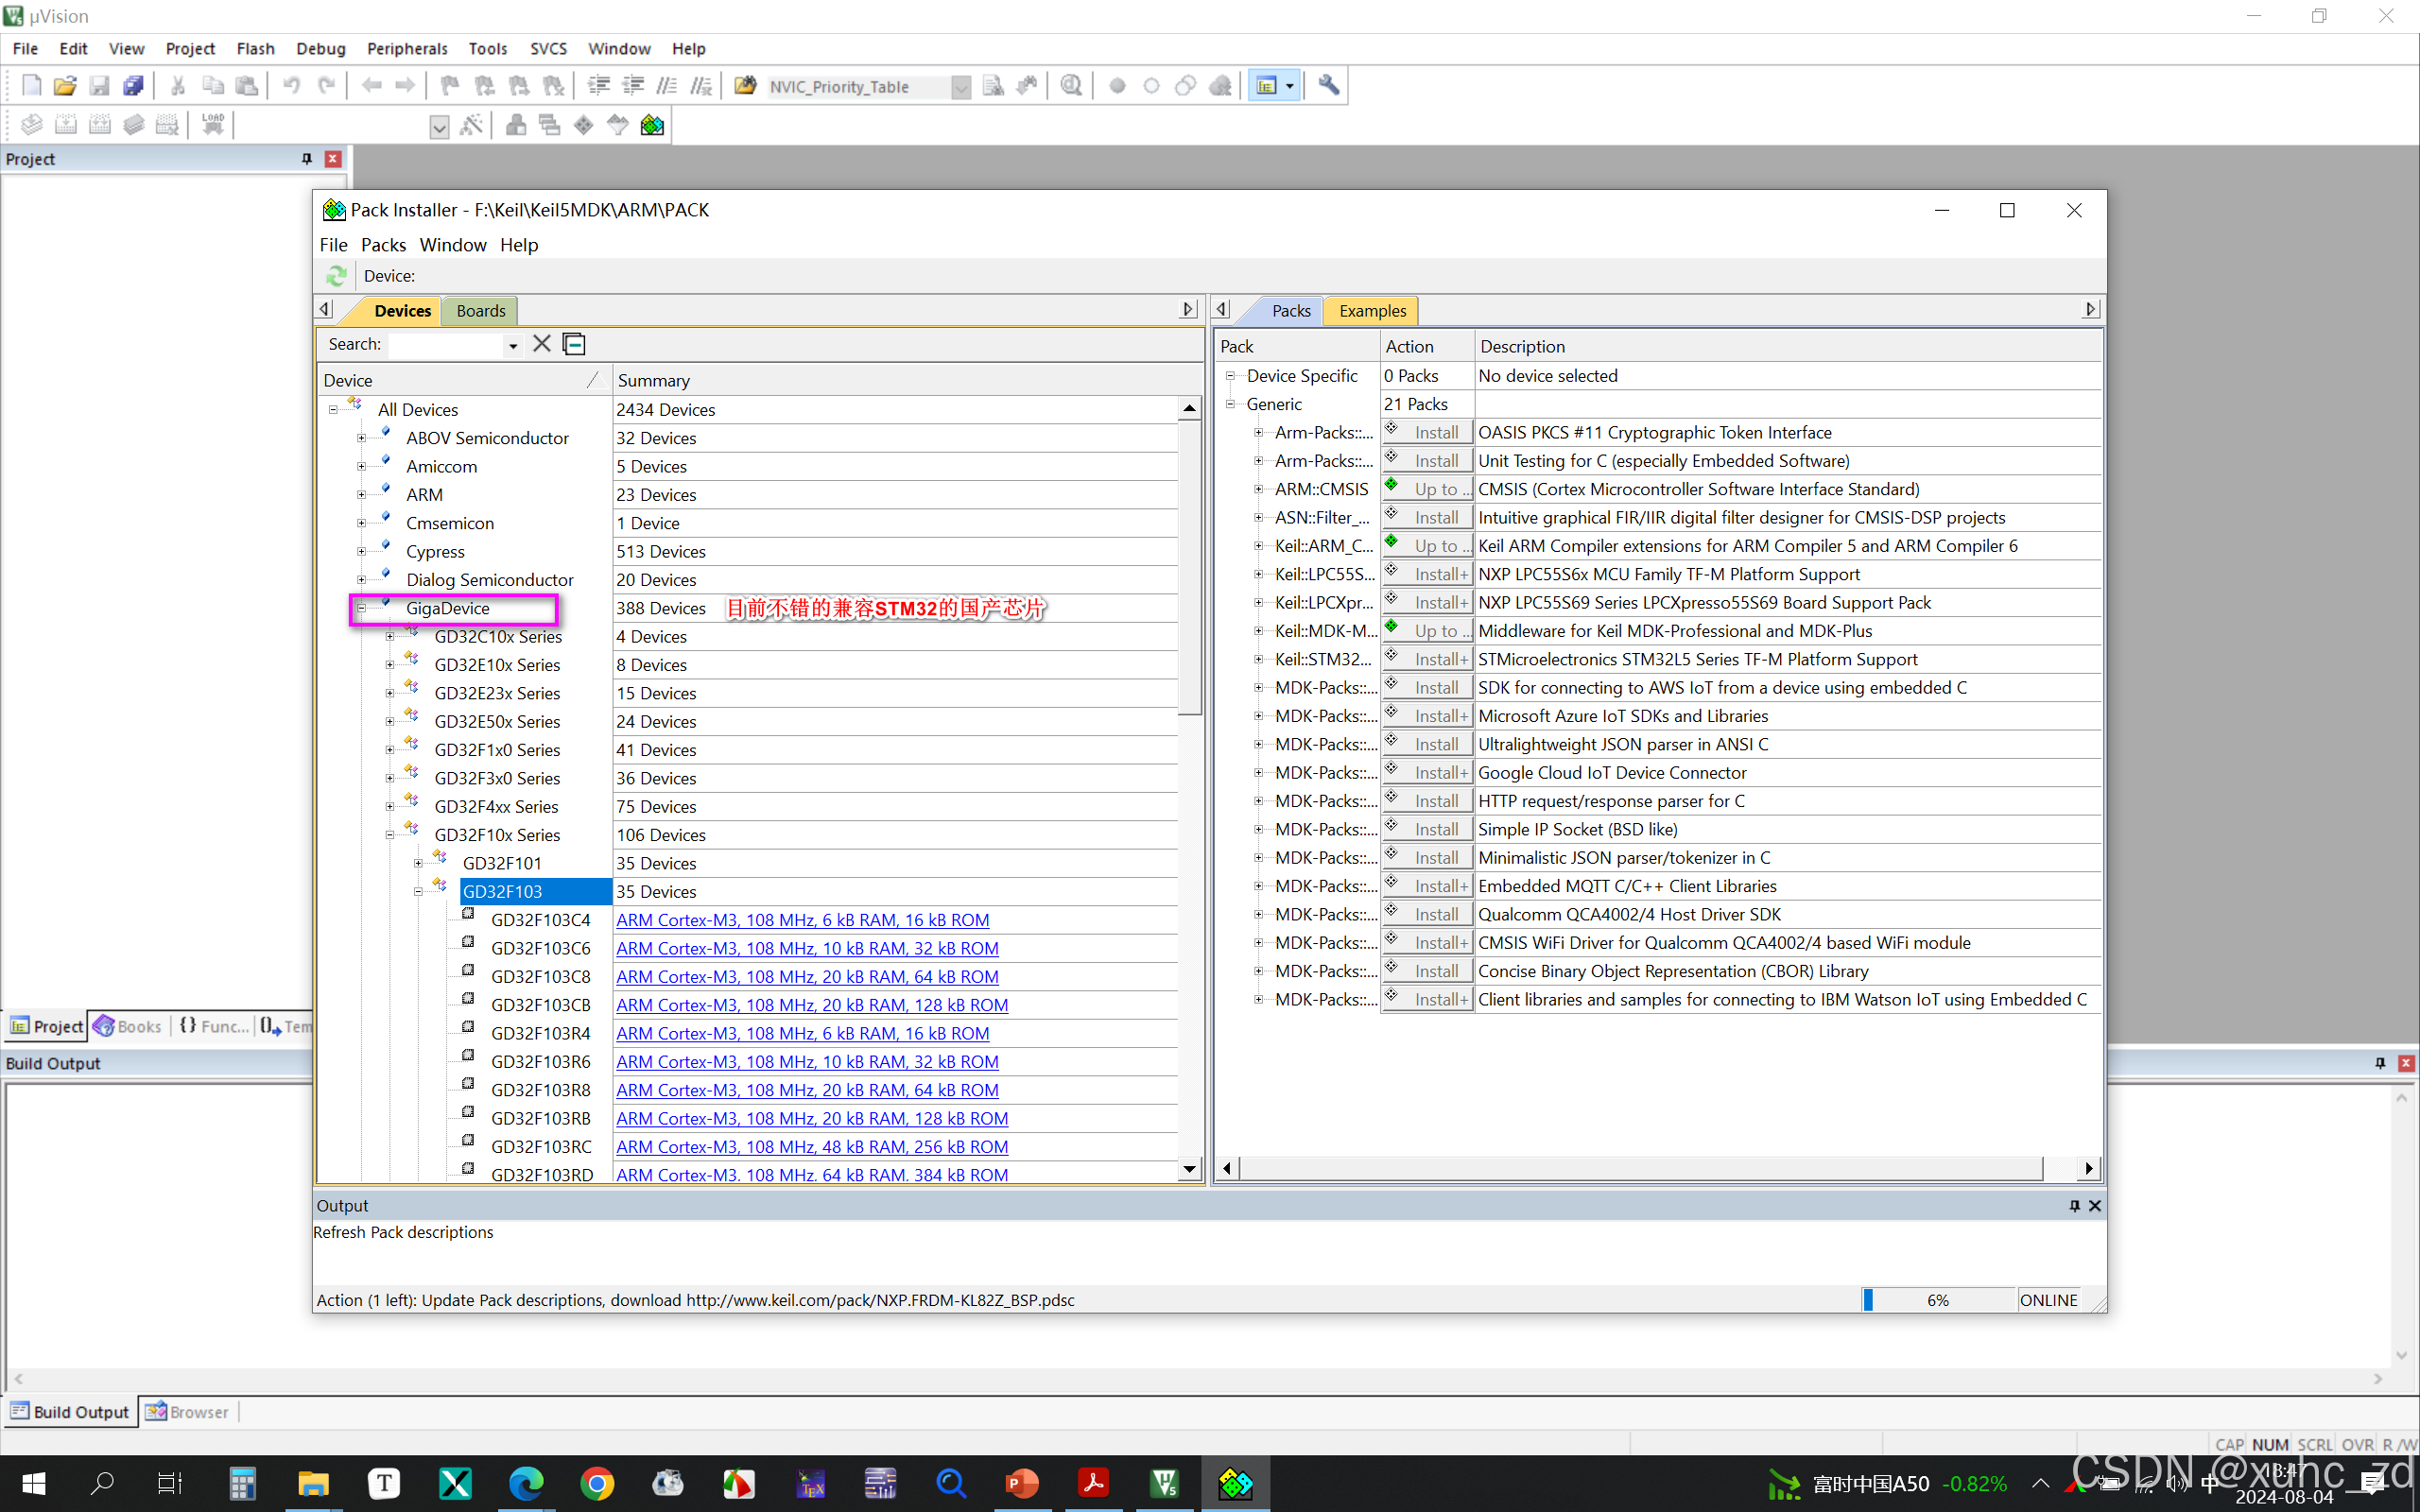Install the OASIS PKCS #11 pack
Image resolution: width=2420 pixels, height=1512 pixels.
tap(1427, 432)
